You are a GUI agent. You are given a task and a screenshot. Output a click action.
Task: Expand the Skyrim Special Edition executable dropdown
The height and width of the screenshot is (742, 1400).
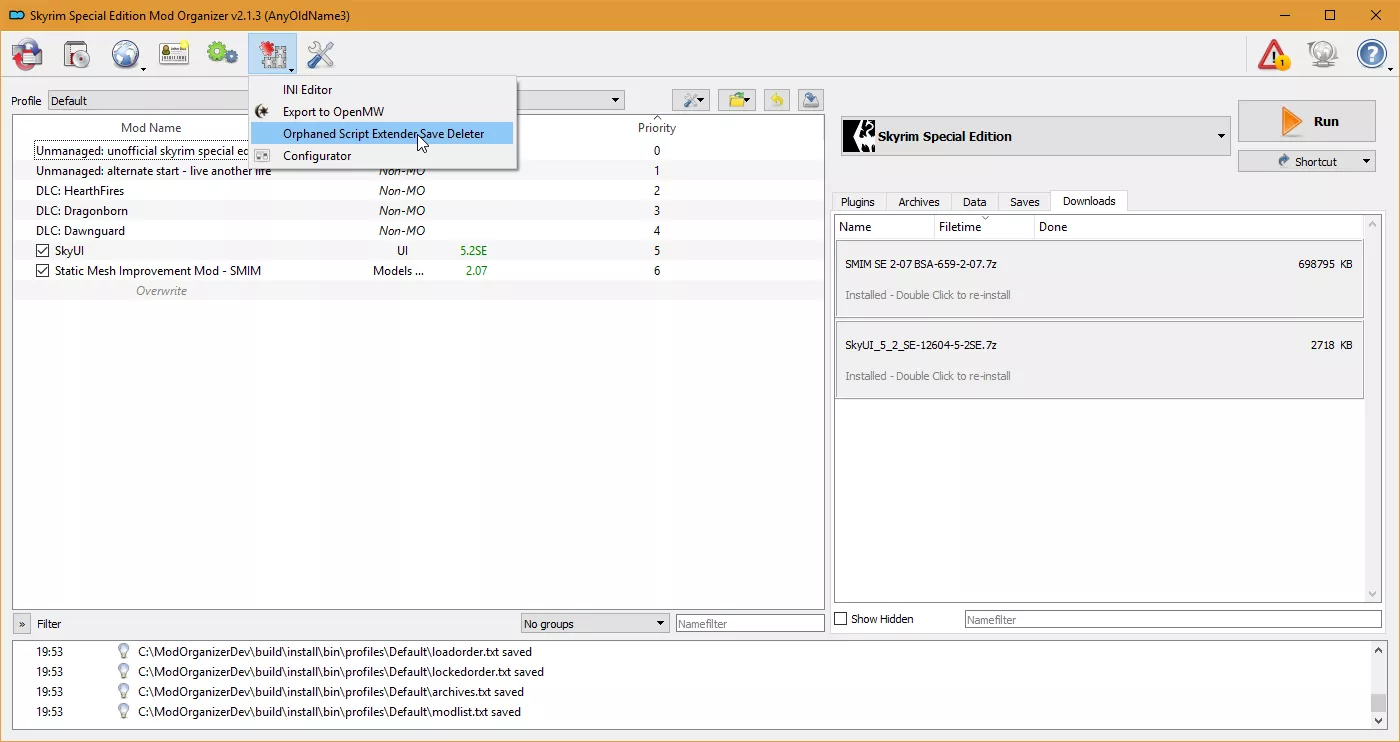[x=1221, y=136]
